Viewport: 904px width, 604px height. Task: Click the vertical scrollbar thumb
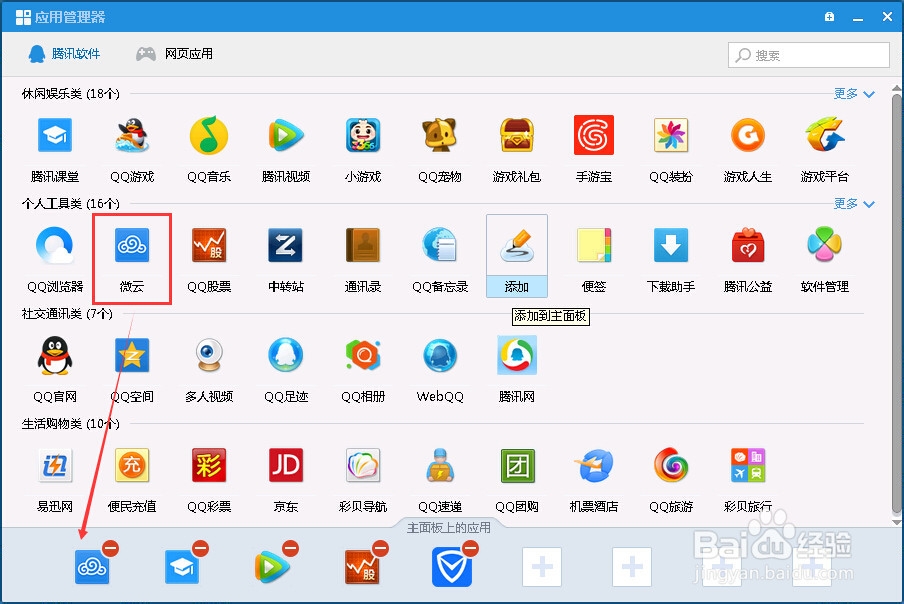897,303
